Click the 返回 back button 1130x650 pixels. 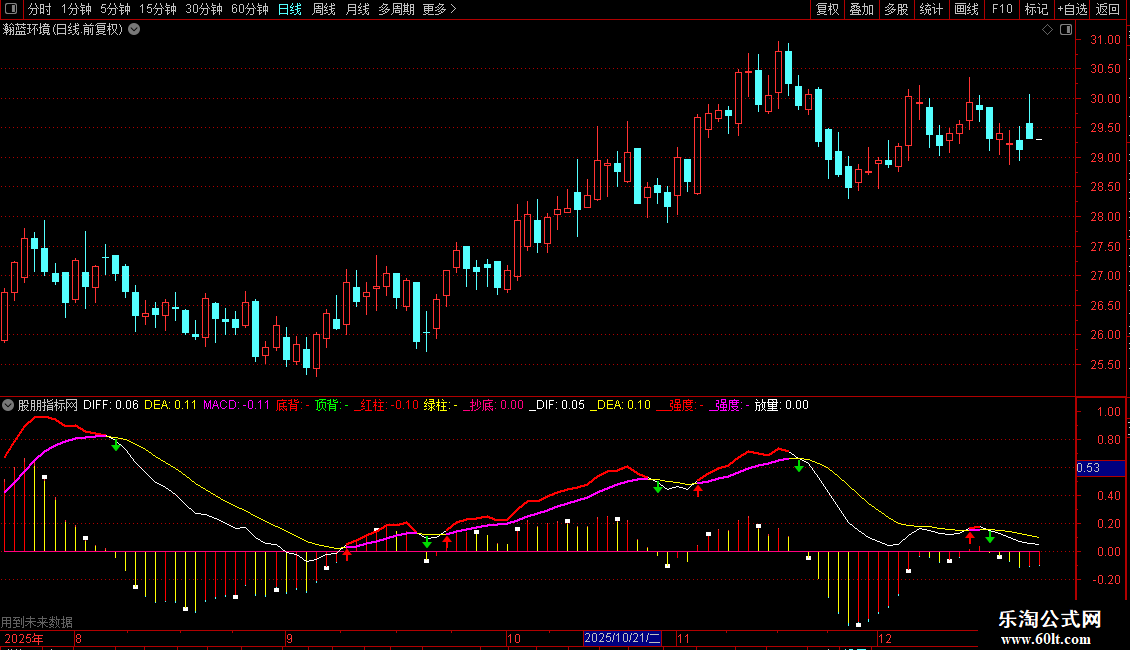pos(1108,9)
